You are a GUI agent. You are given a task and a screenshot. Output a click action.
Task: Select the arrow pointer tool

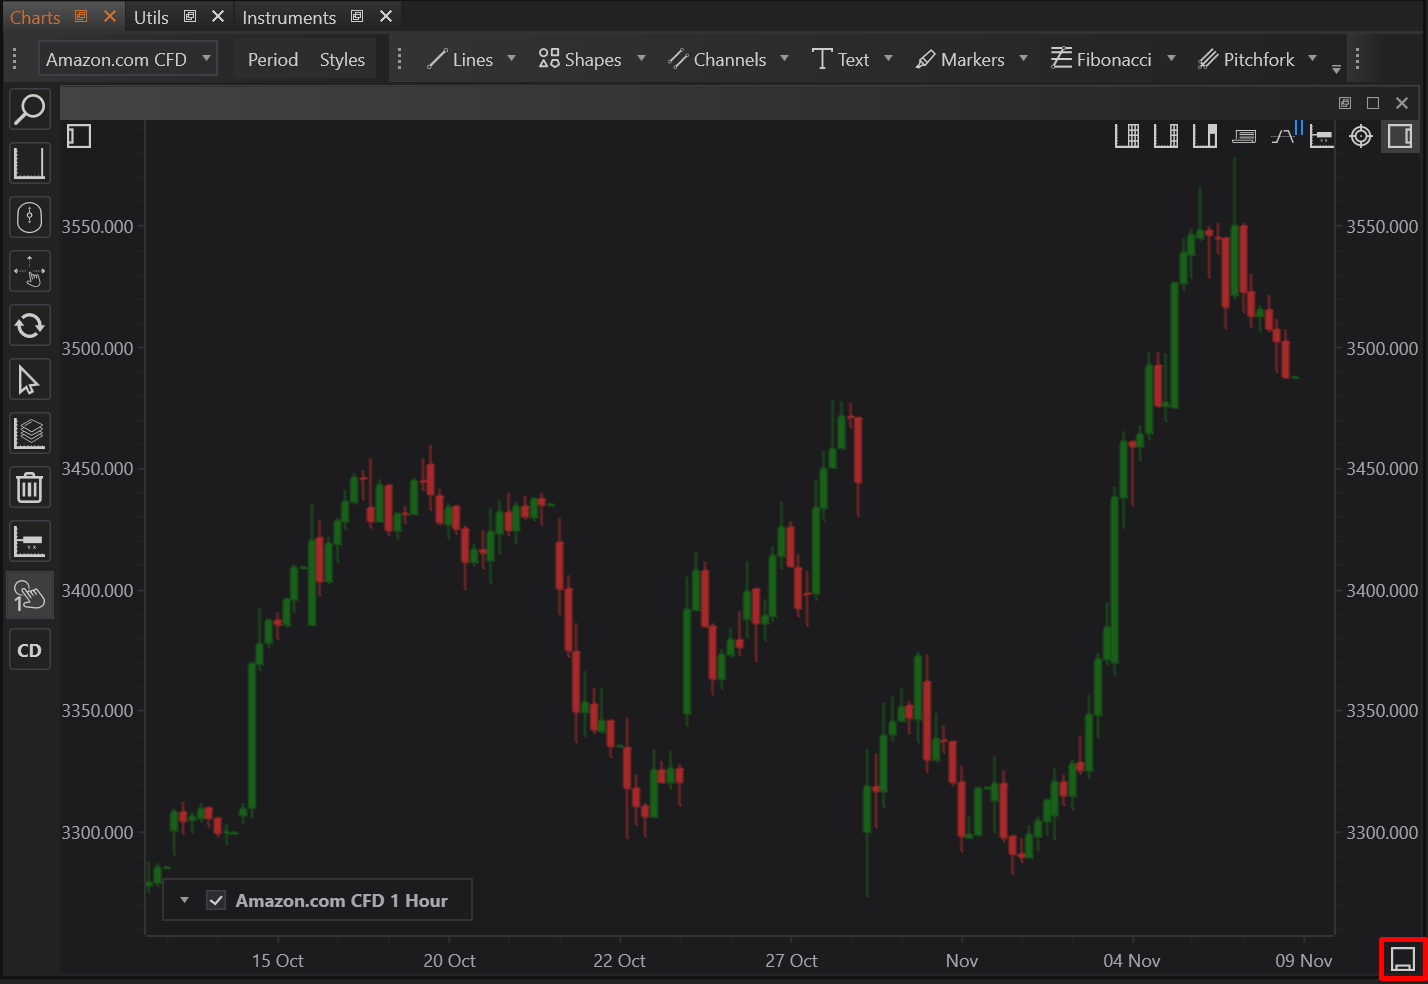(x=29, y=380)
